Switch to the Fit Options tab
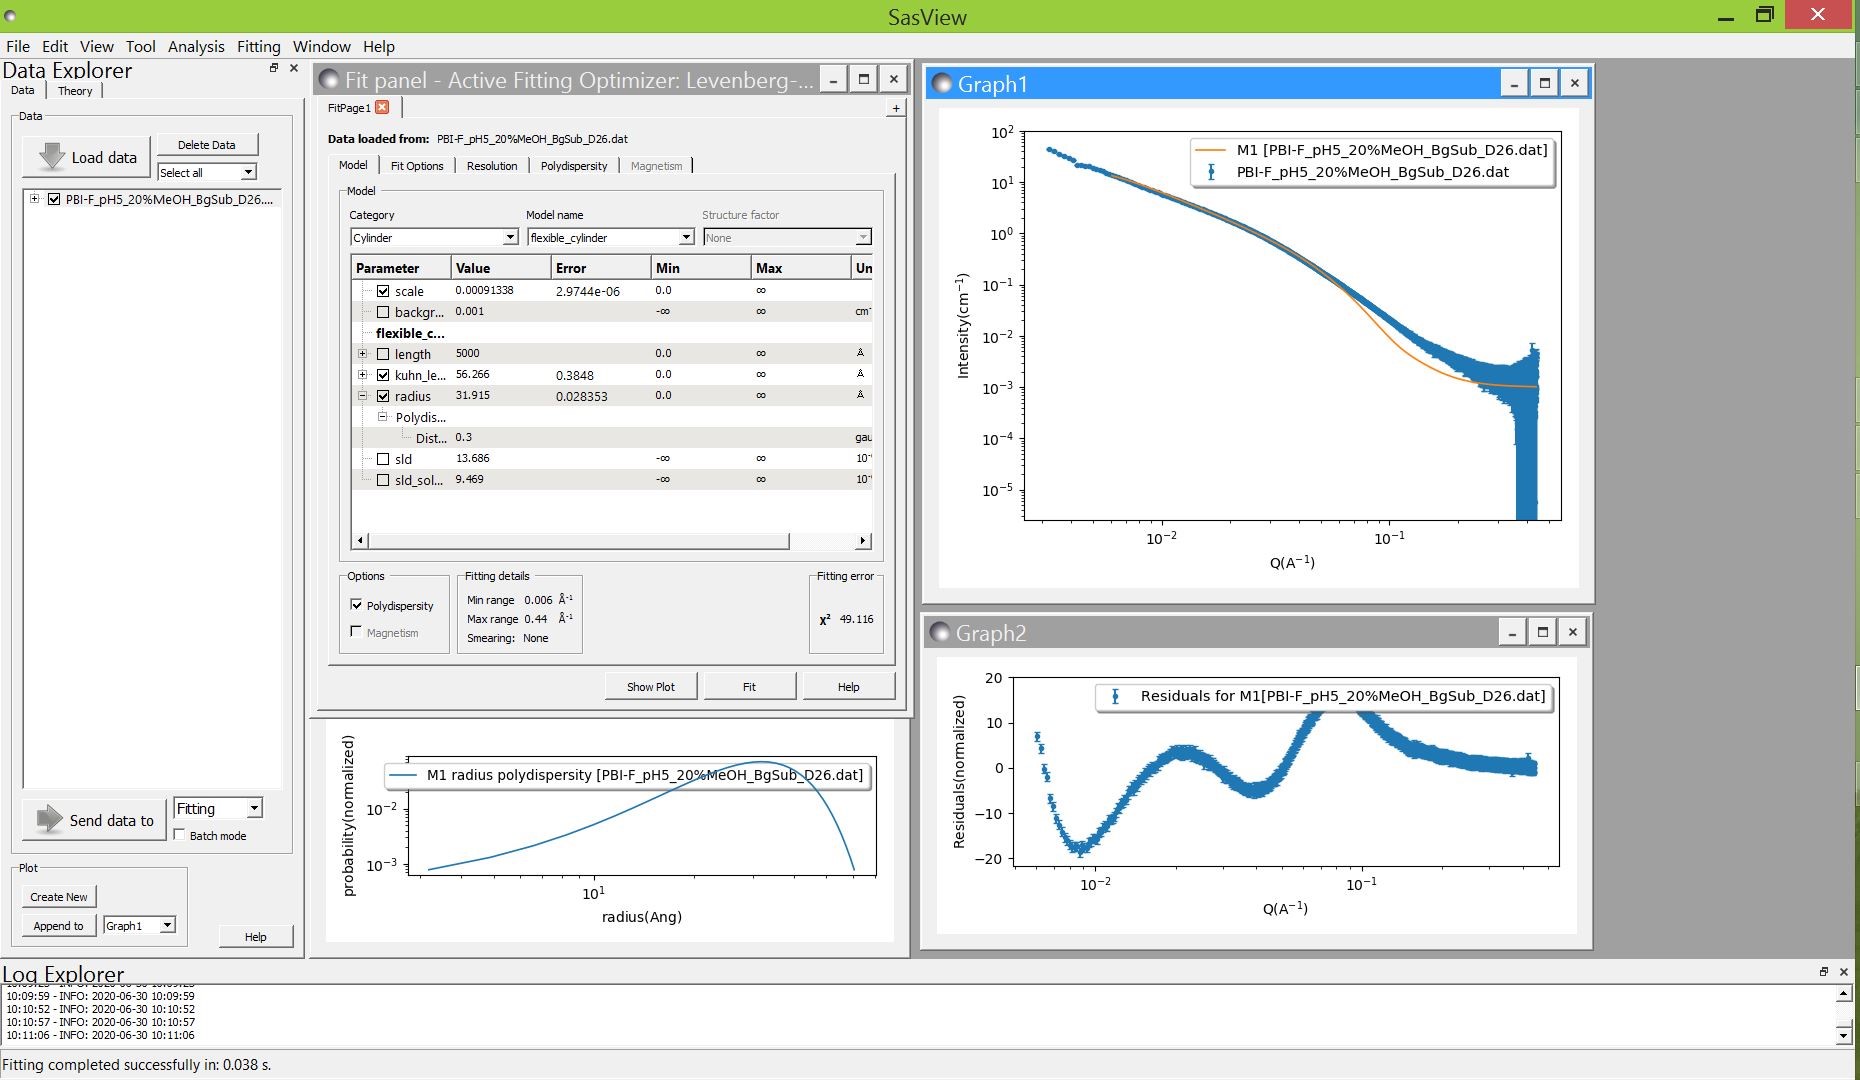The image size is (1860, 1080). [x=416, y=166]
